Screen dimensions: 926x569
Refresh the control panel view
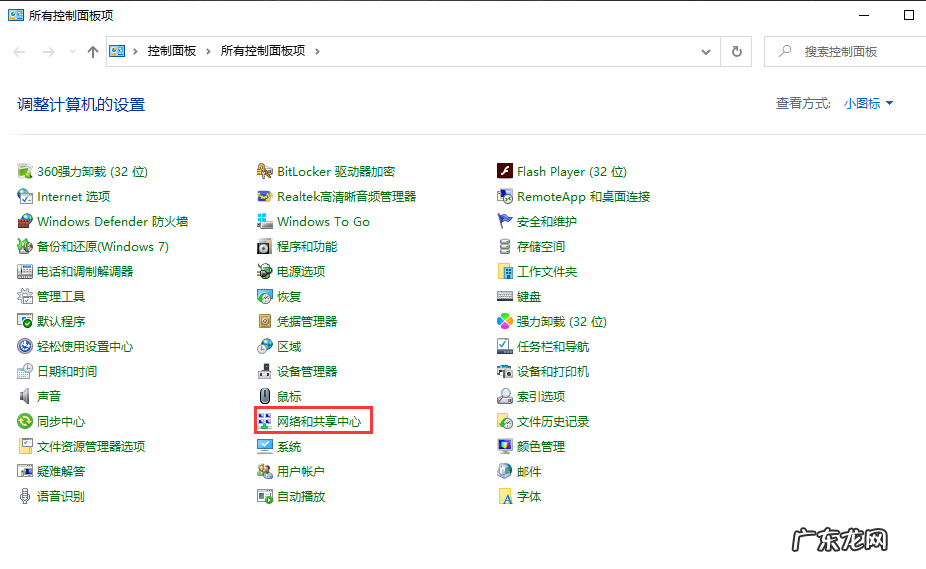click(x=736, y=51)
